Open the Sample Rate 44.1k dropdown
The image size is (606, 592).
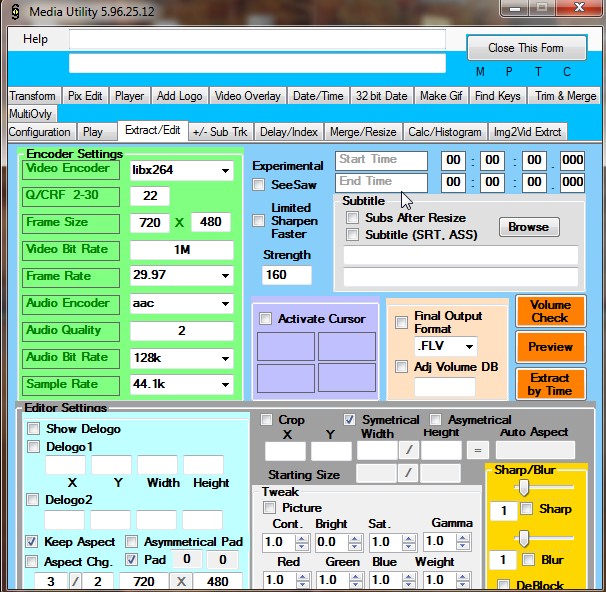tap(225, 384)
